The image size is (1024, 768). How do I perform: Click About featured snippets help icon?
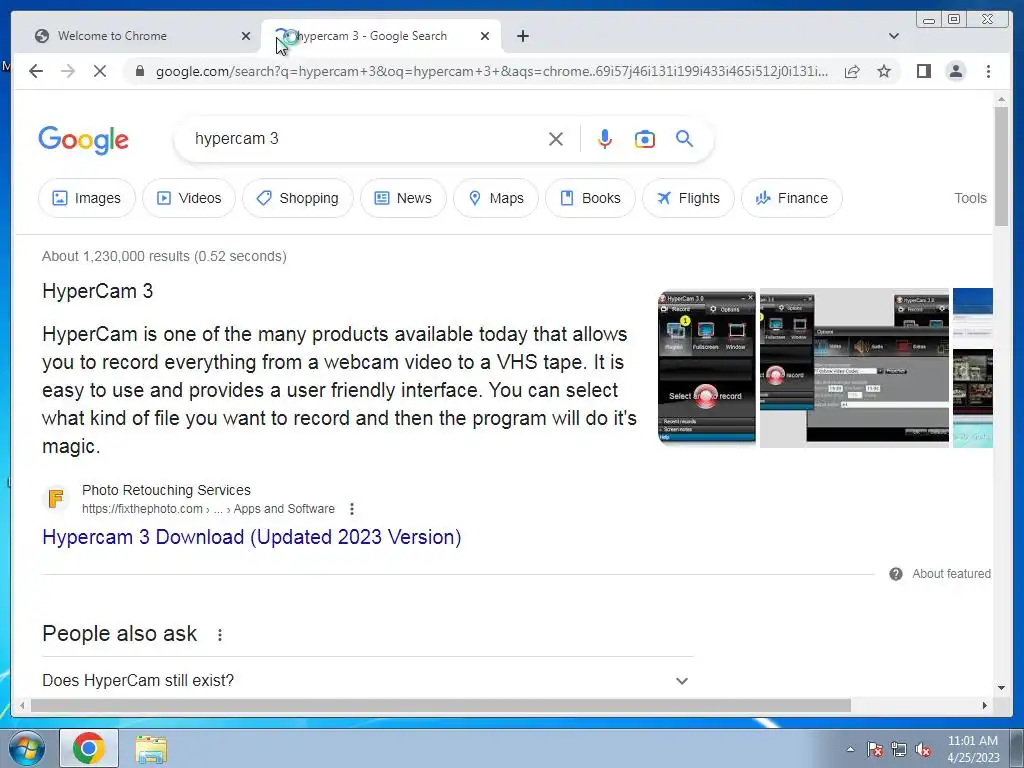coord(896,573)
